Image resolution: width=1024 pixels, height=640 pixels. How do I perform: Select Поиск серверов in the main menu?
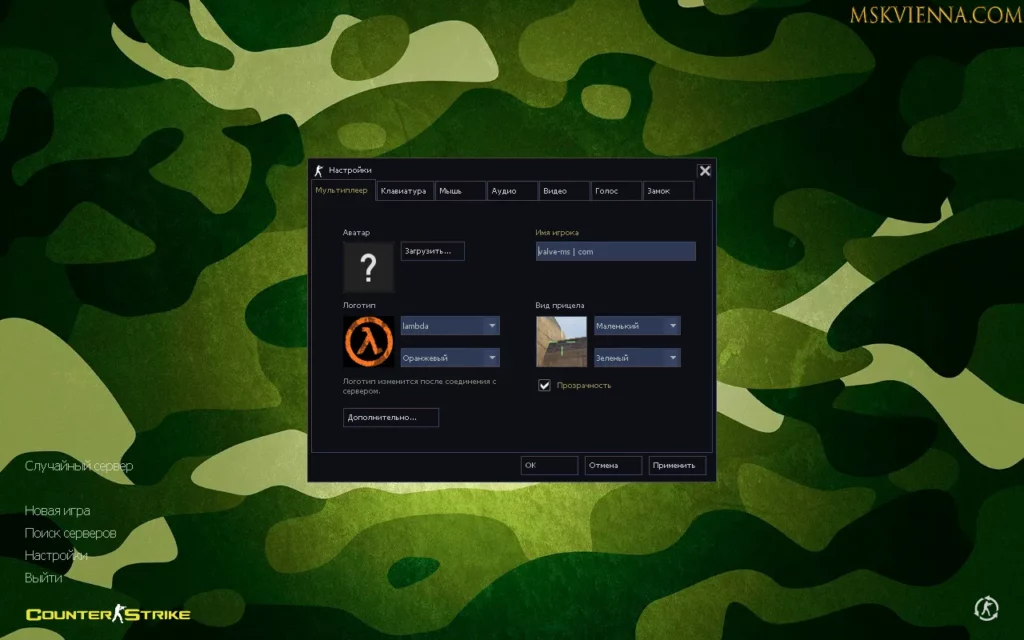tap(70, 533)
